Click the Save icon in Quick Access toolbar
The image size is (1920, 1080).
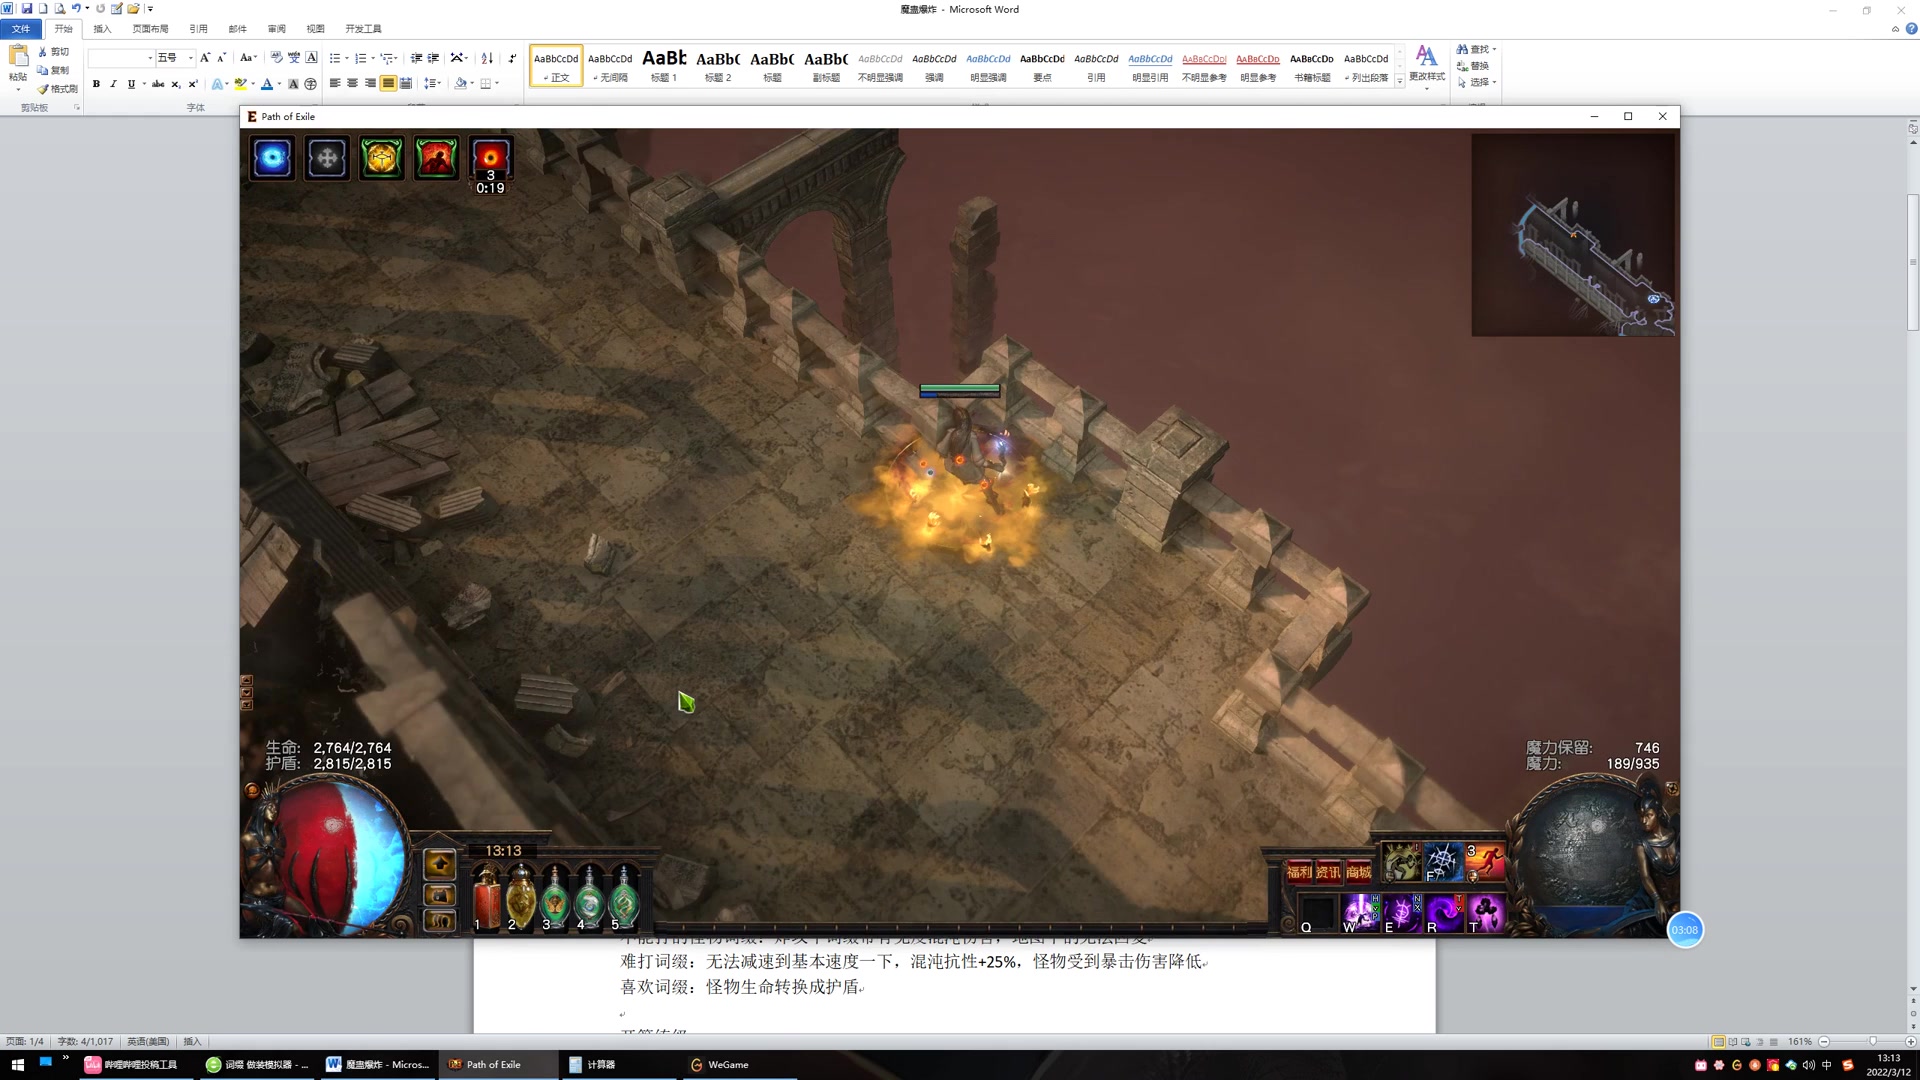coord(27,8)
